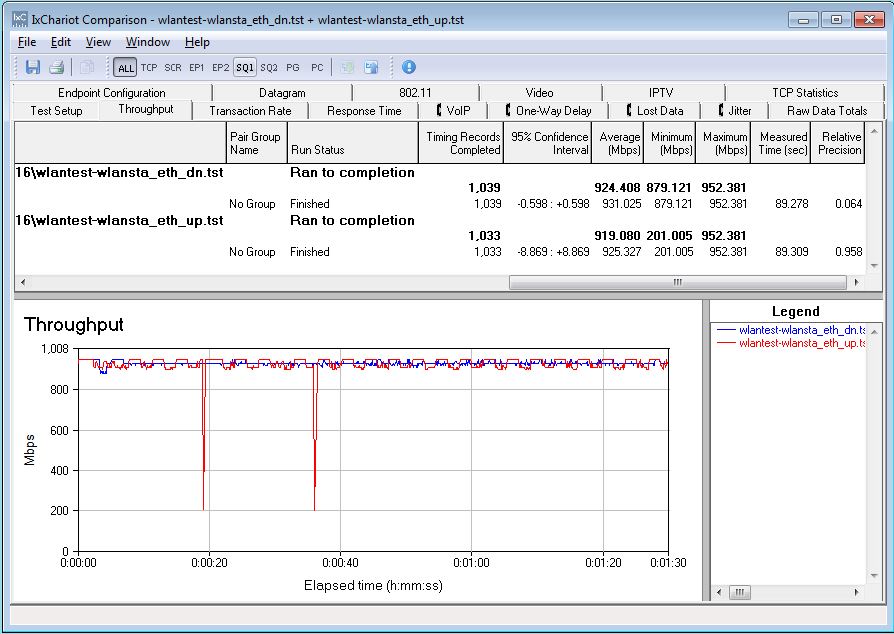The height and width of the screenshot is (634, 894).
Task: Click the results table horizontal scrollbar thumb
Action: coord(677,282)
